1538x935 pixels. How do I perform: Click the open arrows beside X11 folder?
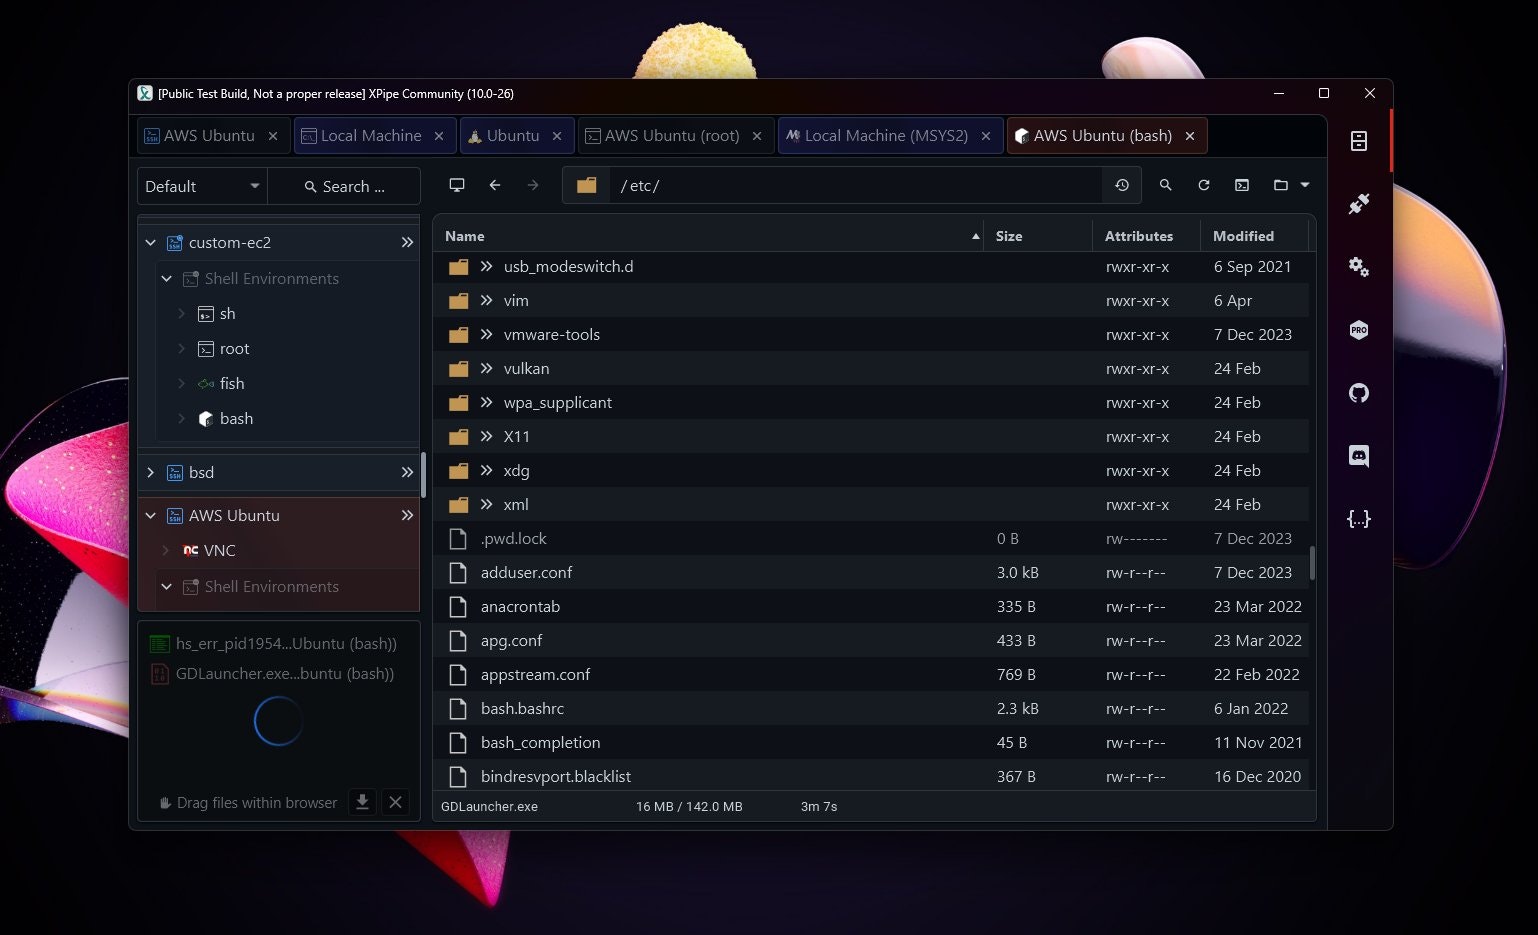click(487, 436)
